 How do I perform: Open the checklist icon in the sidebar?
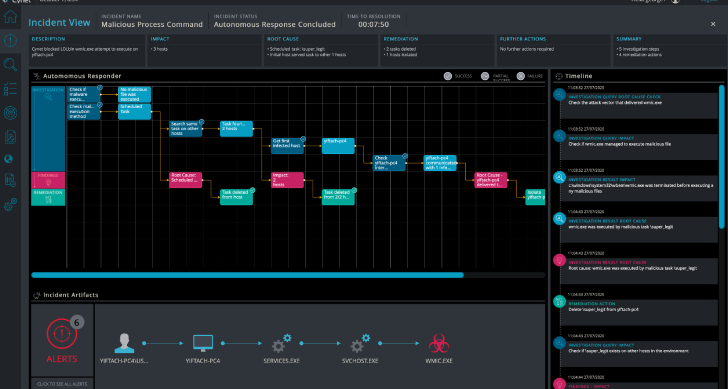point(10,89)
